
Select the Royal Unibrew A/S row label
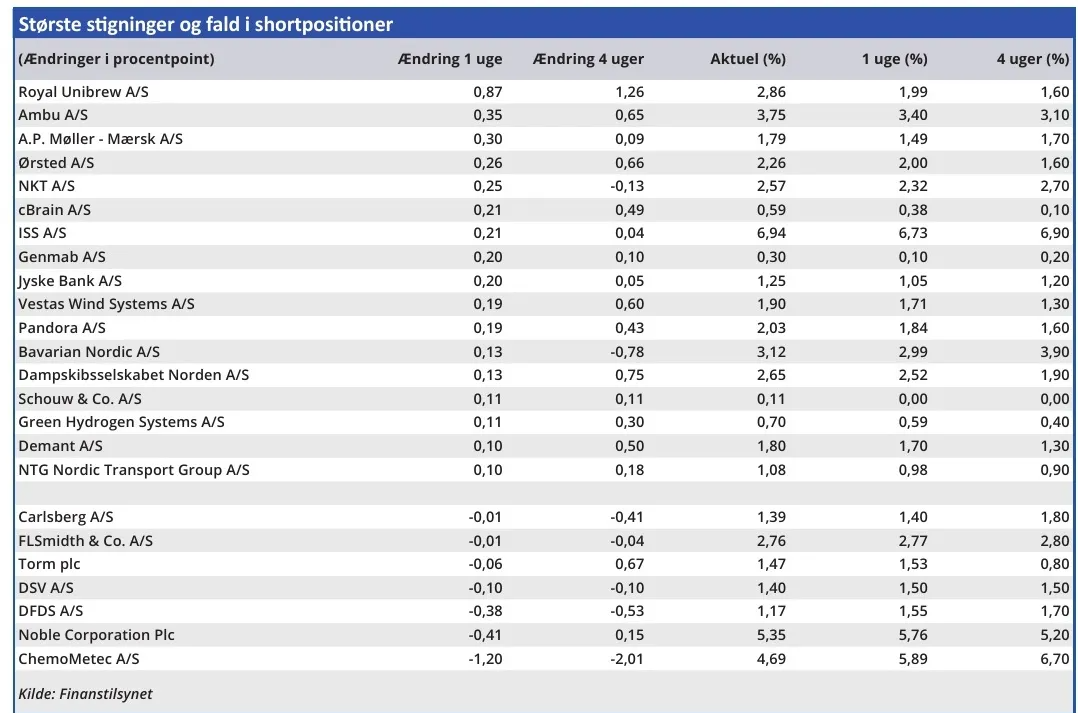(x=83, y=92)
